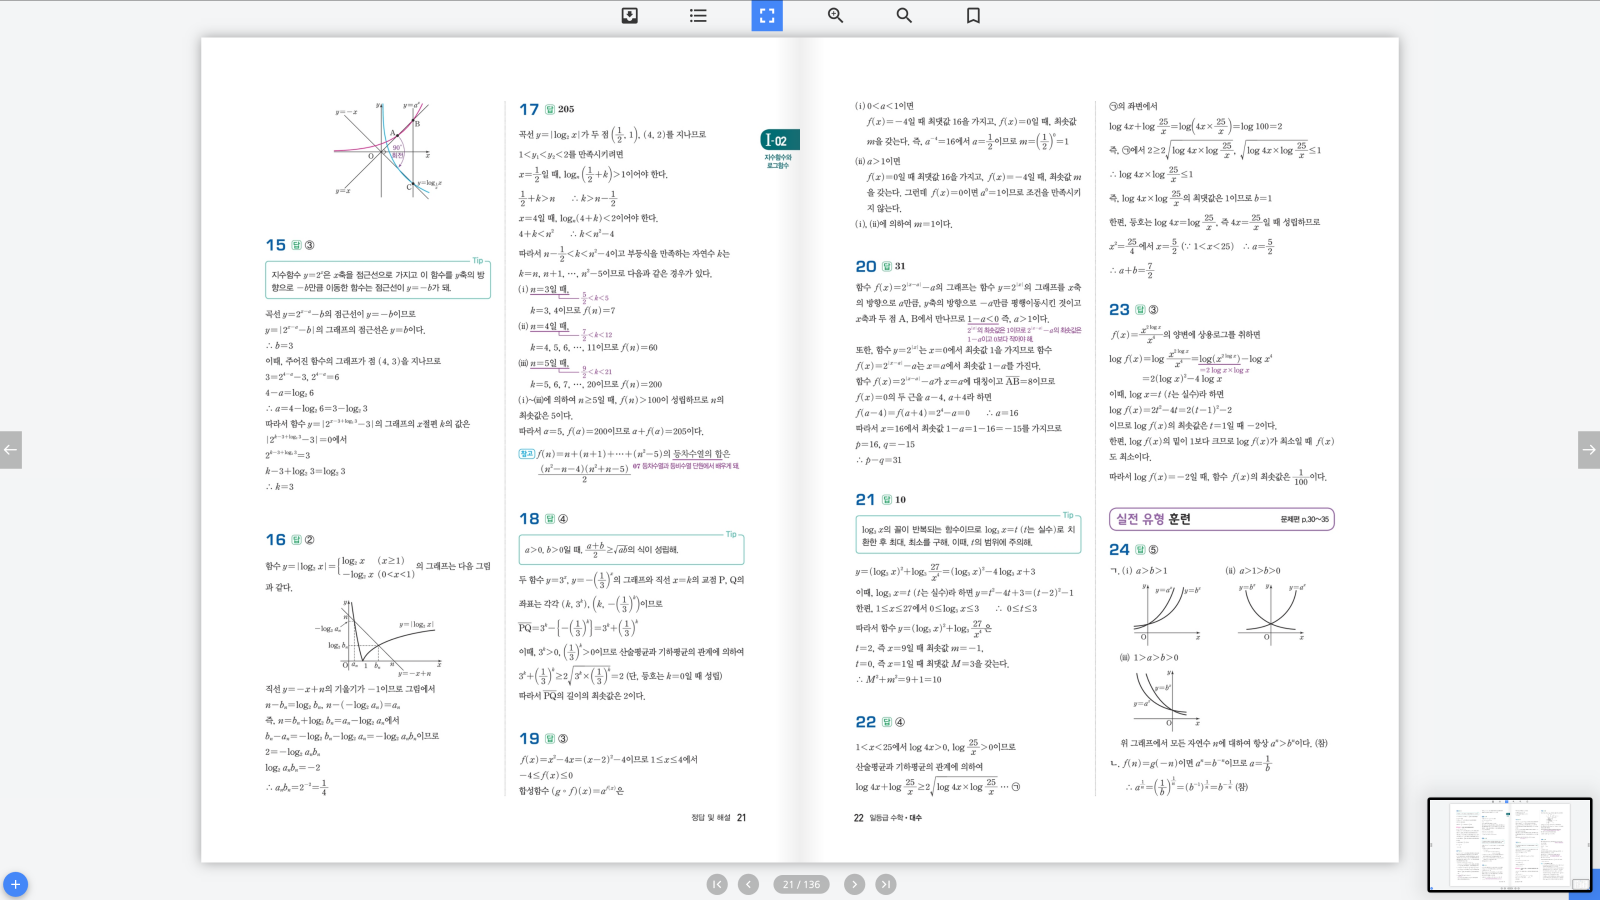Open the search tool

coord(904,16)
